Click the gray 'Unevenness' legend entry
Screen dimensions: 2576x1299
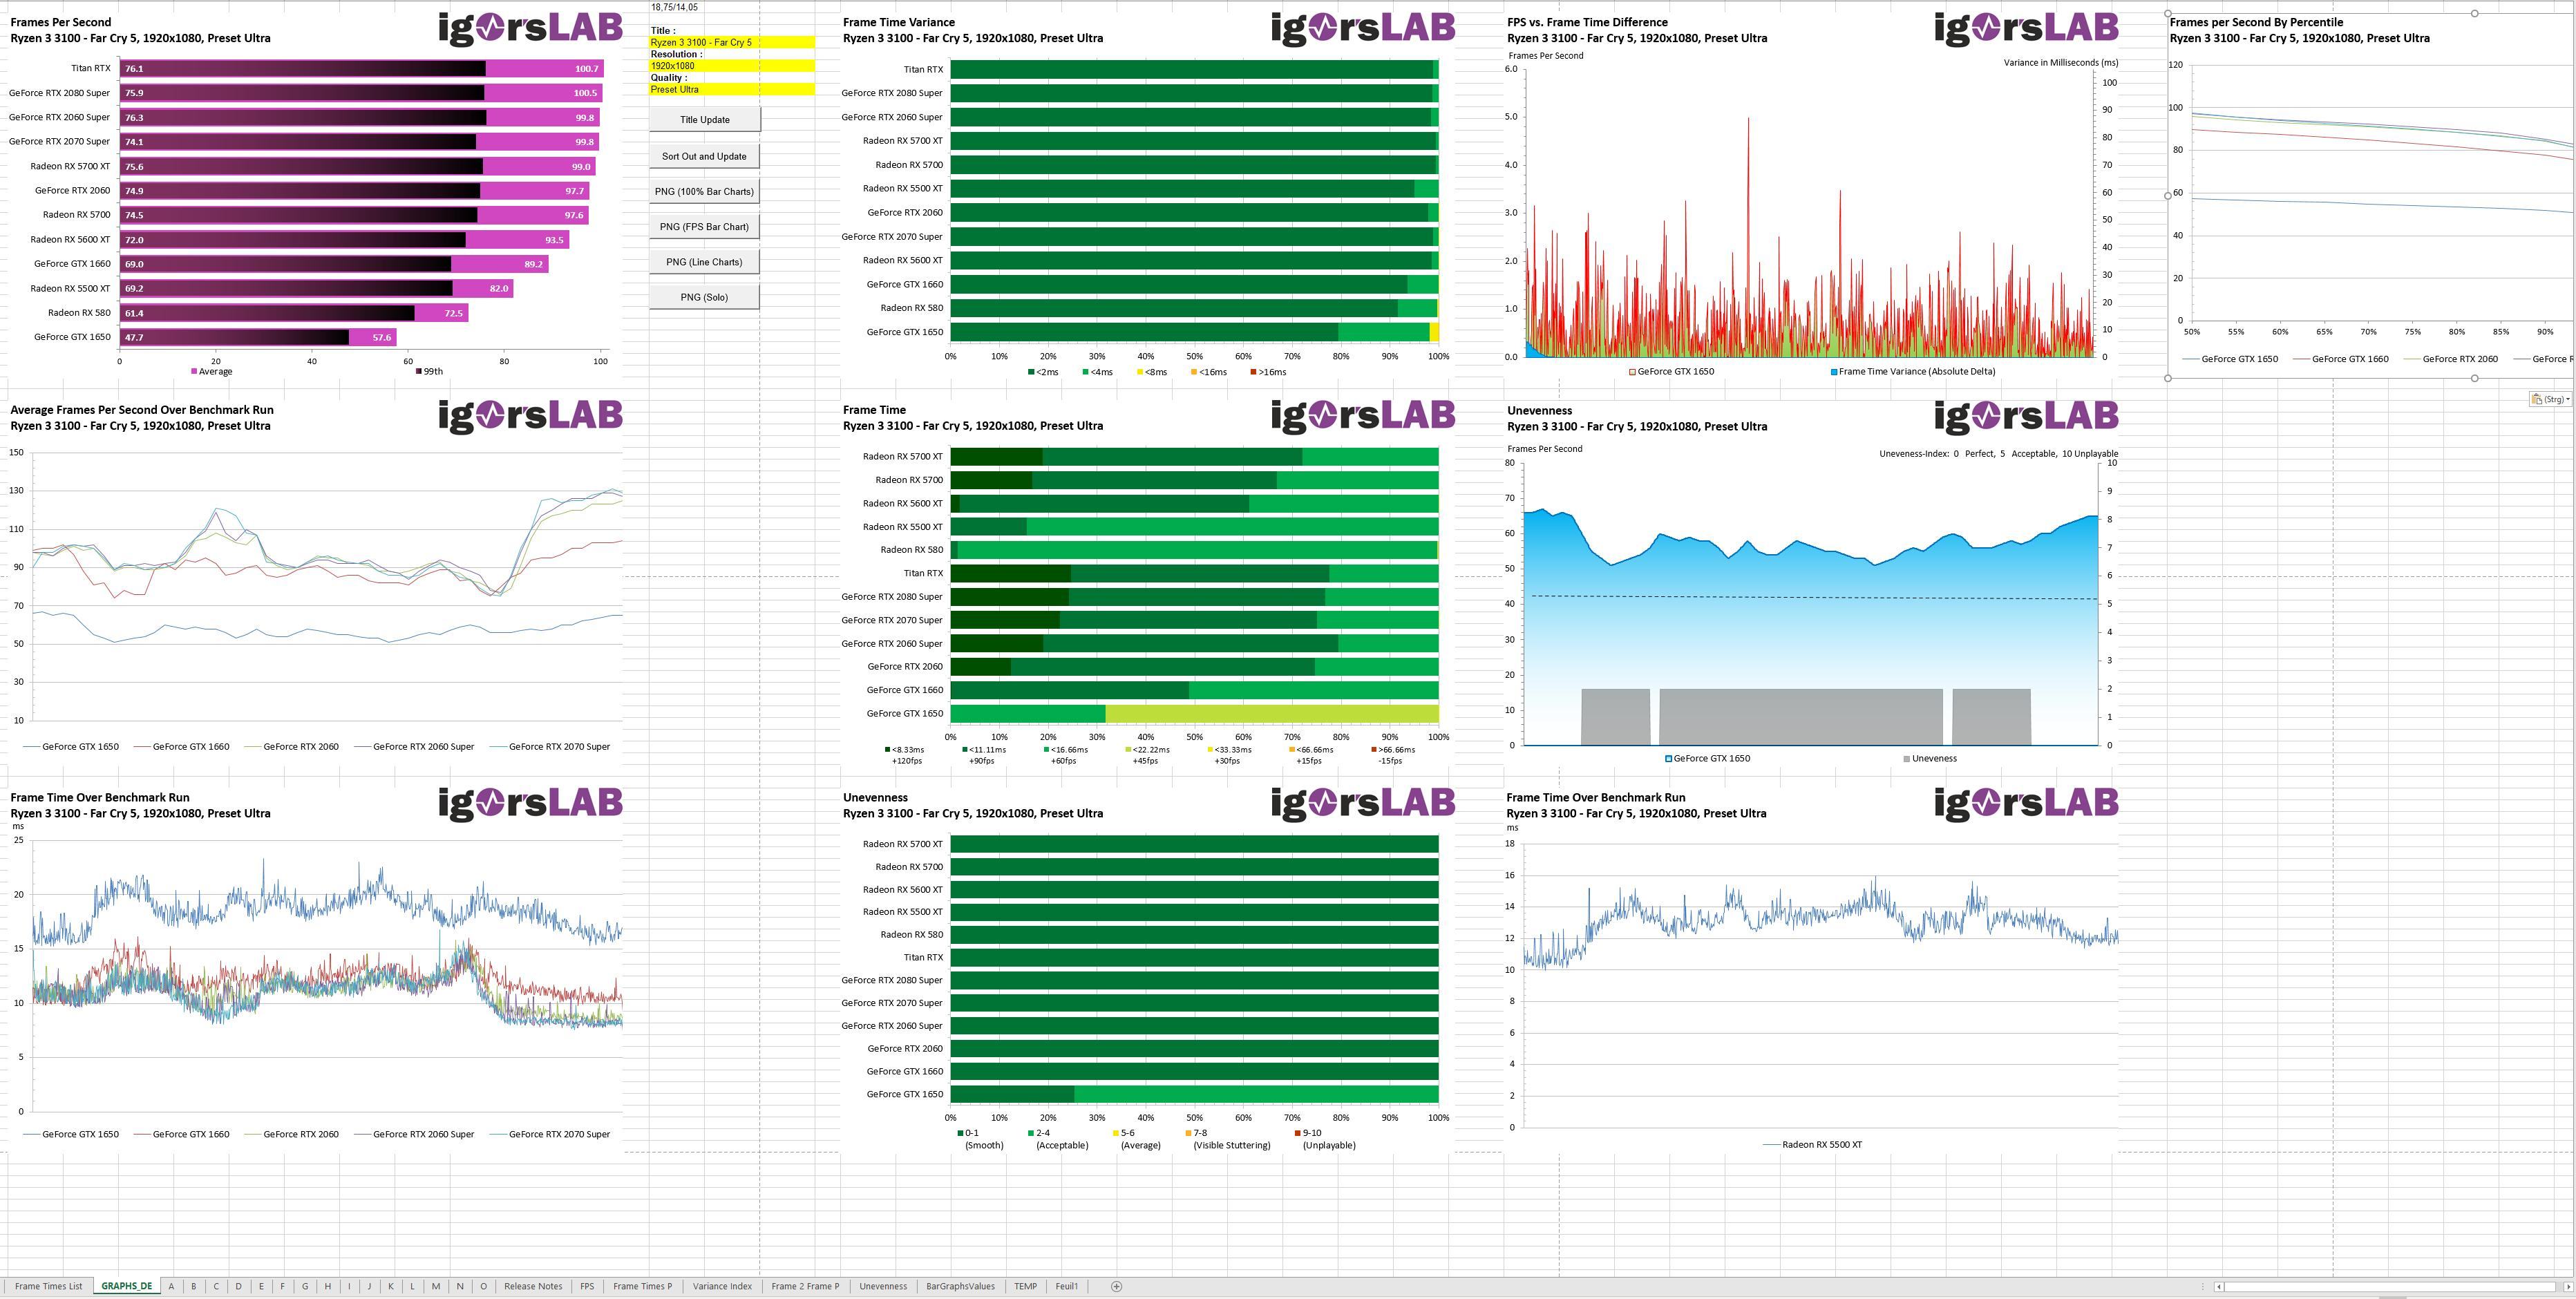(1930, 758)
